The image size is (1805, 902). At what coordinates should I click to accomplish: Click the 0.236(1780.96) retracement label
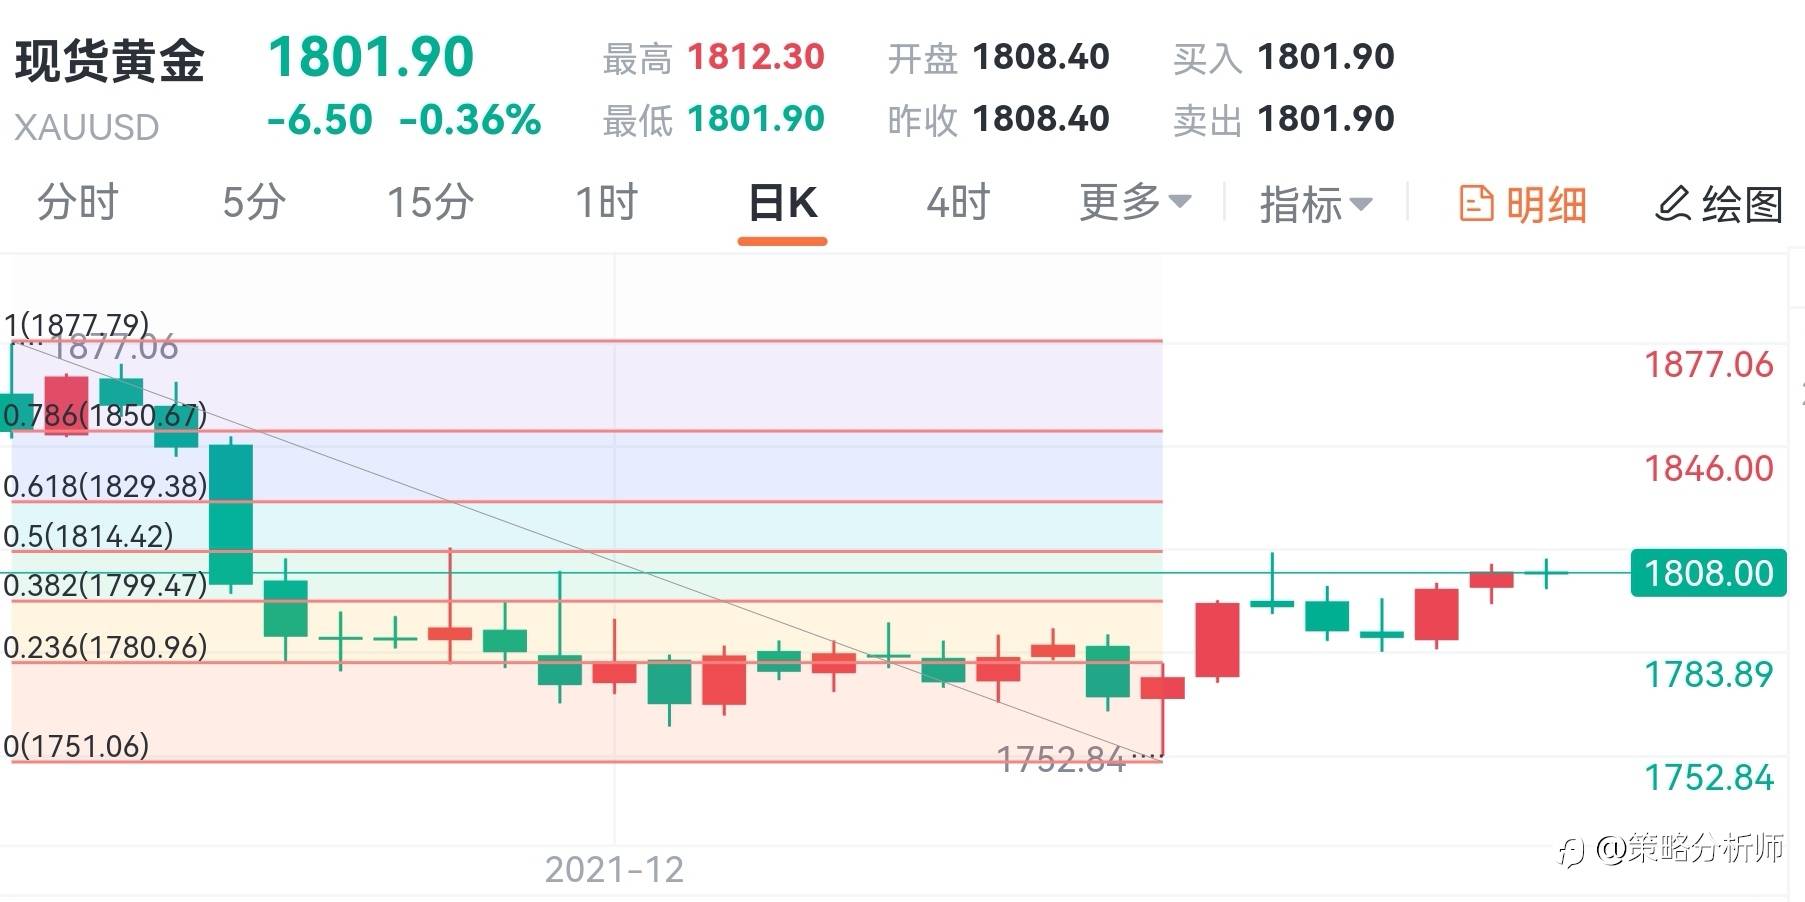[x=105, y=647]
